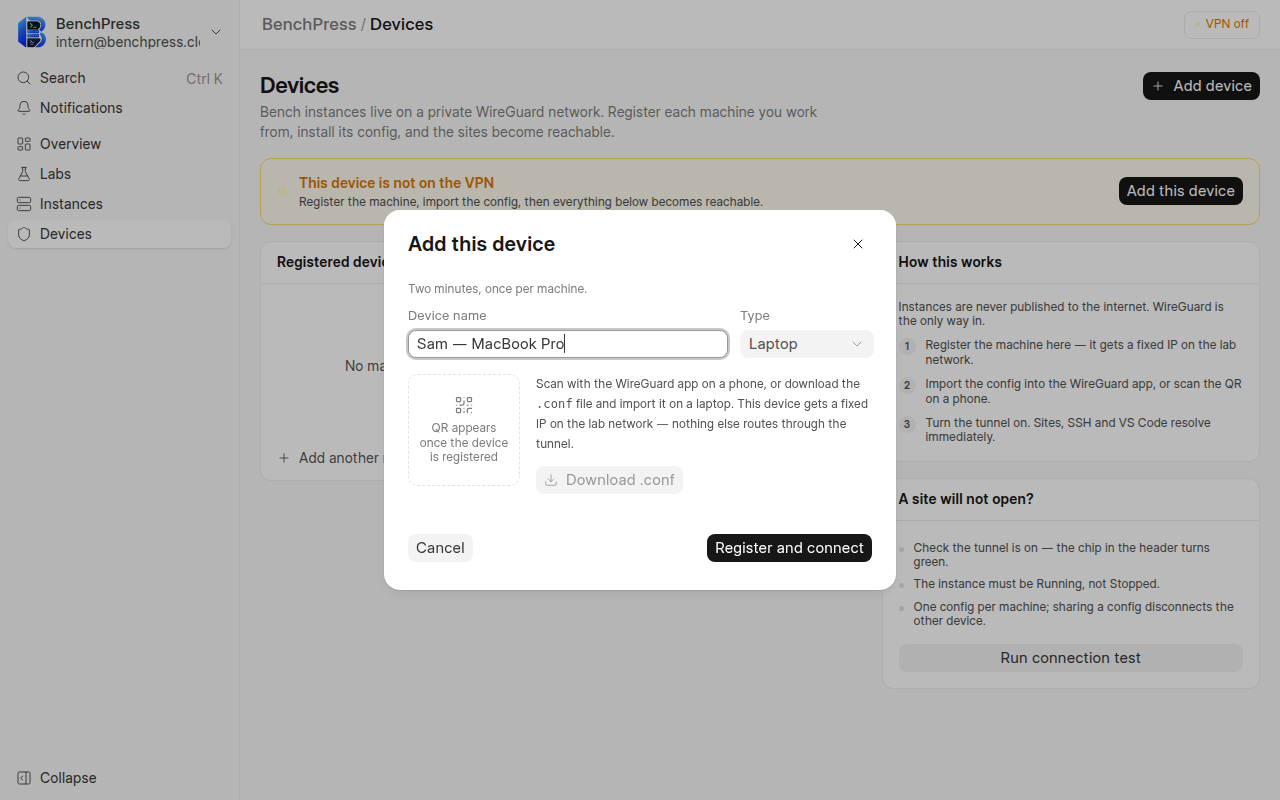Click the Ctrl K shortcut hint
This screenshot has width=1280, height=800.
click(204, 78)
